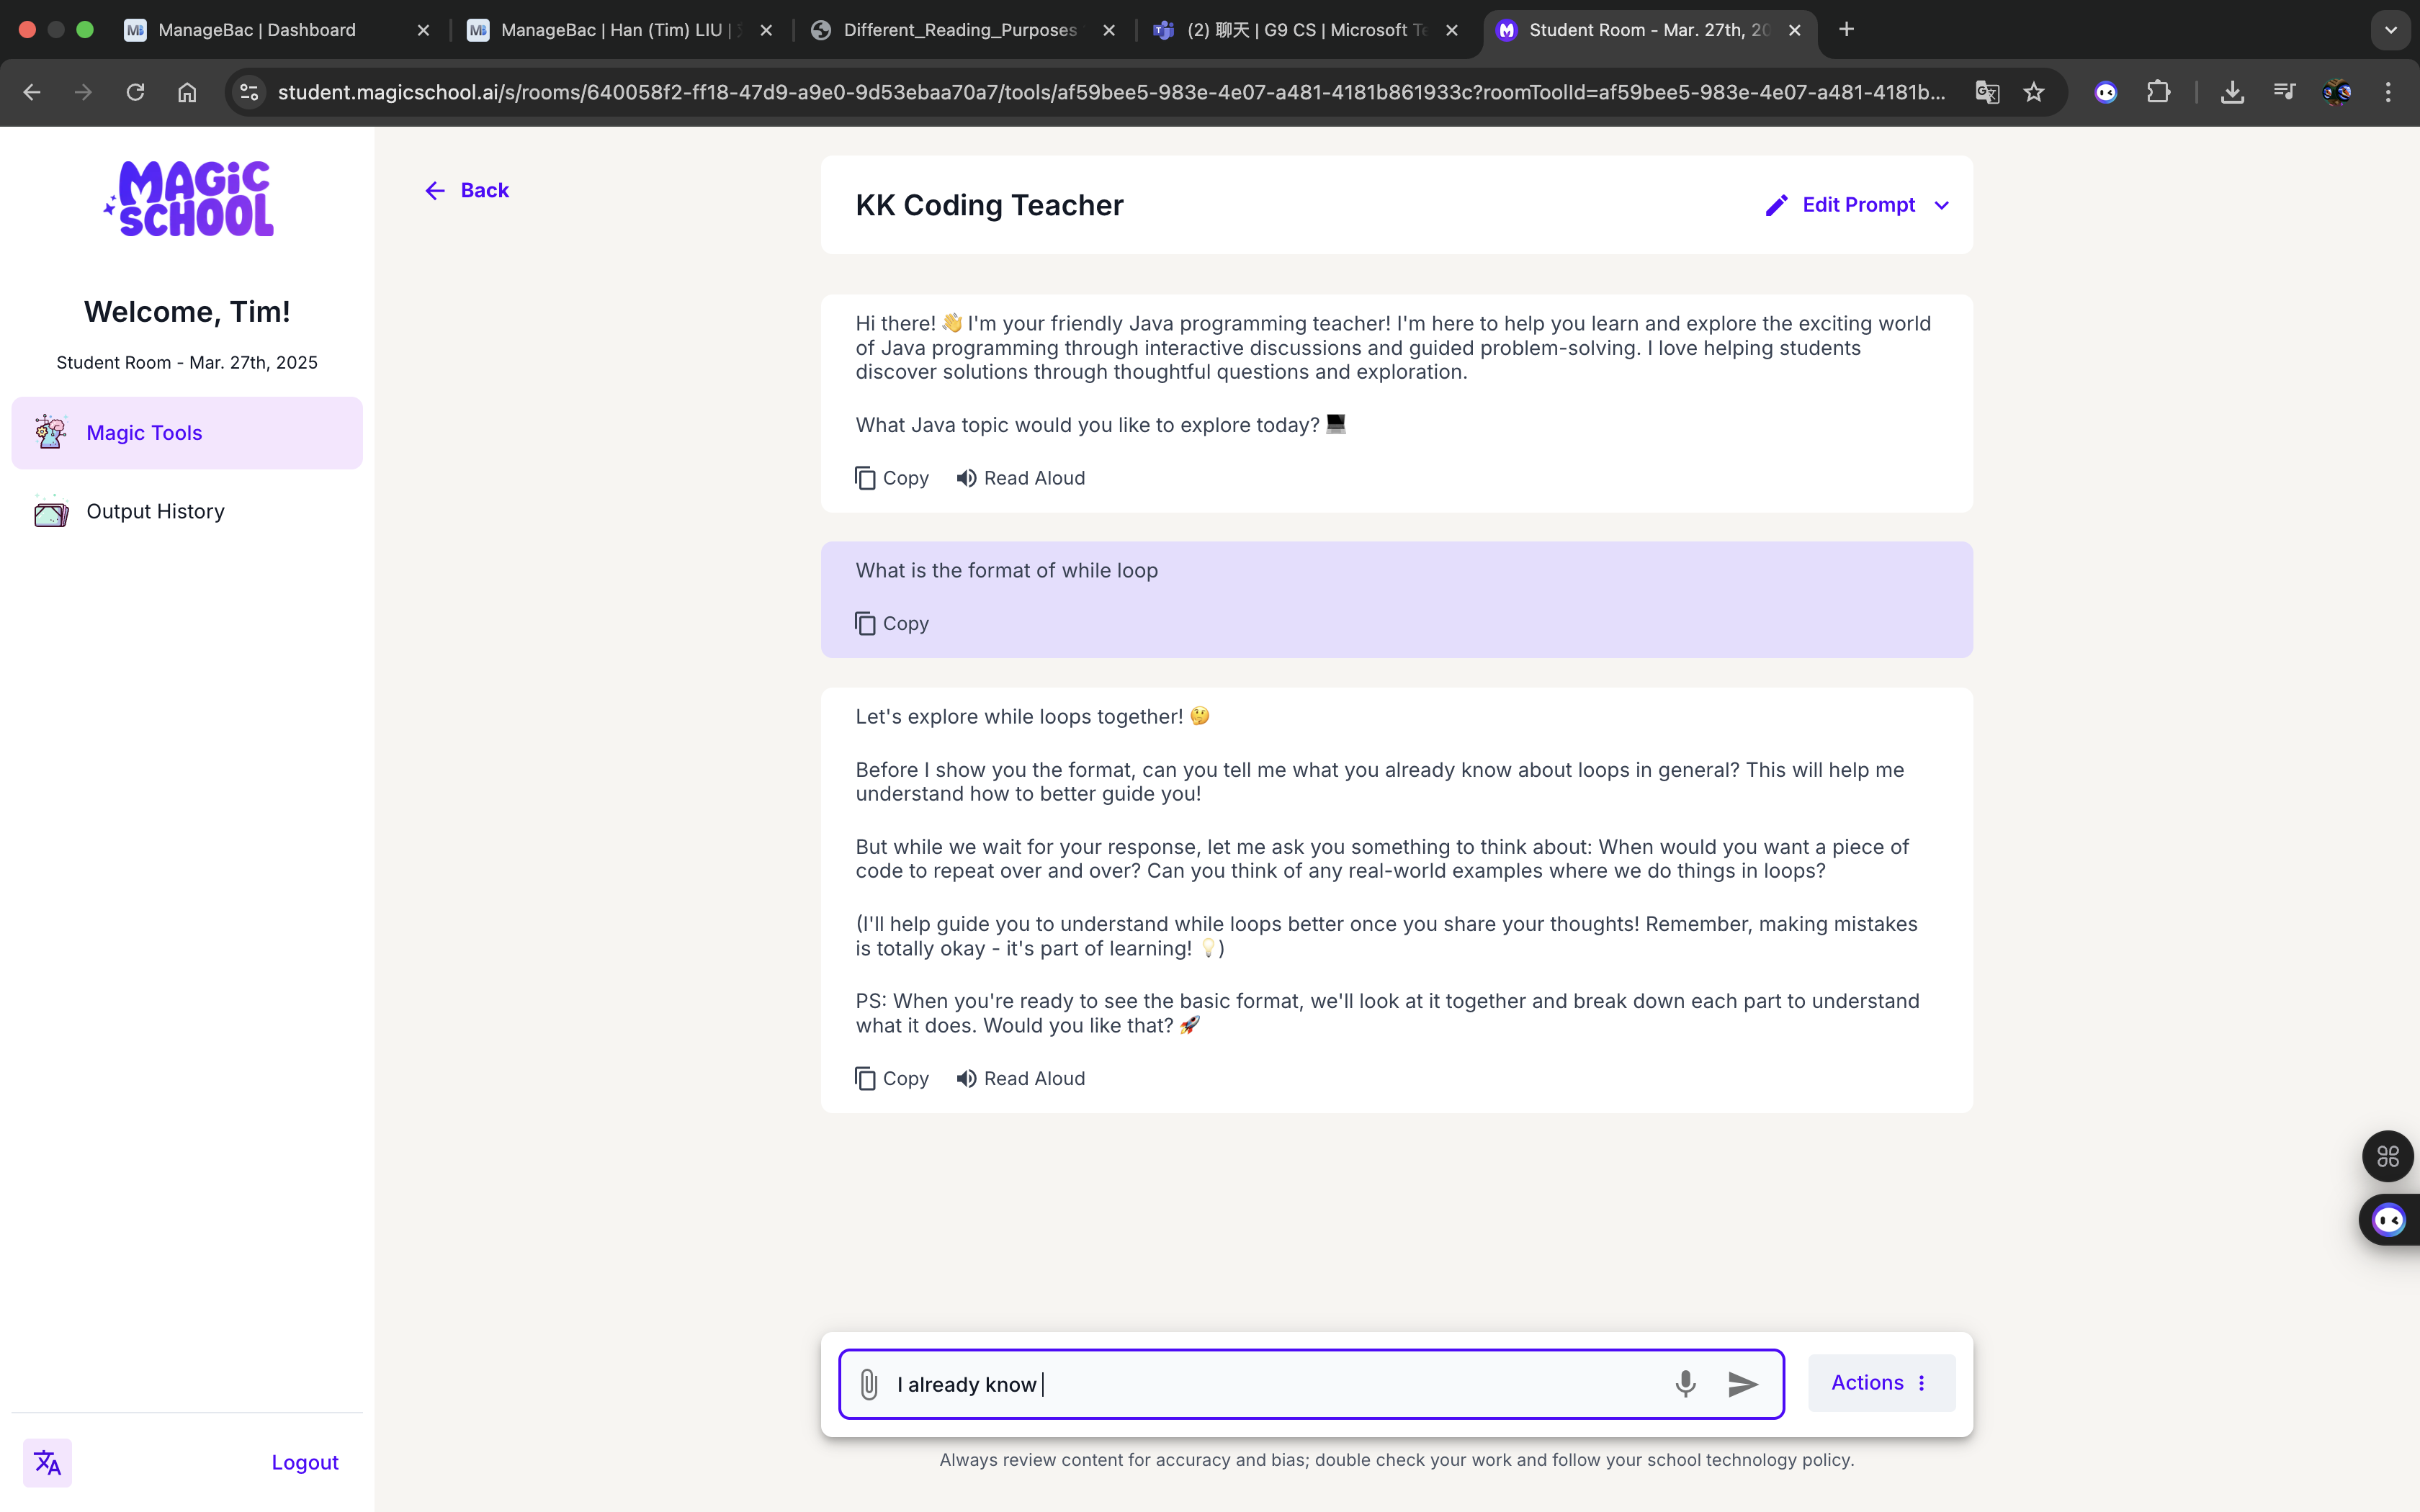Open the Chrome extensions puzzle icon
2420x1512 pixels.
point(2158,92)
